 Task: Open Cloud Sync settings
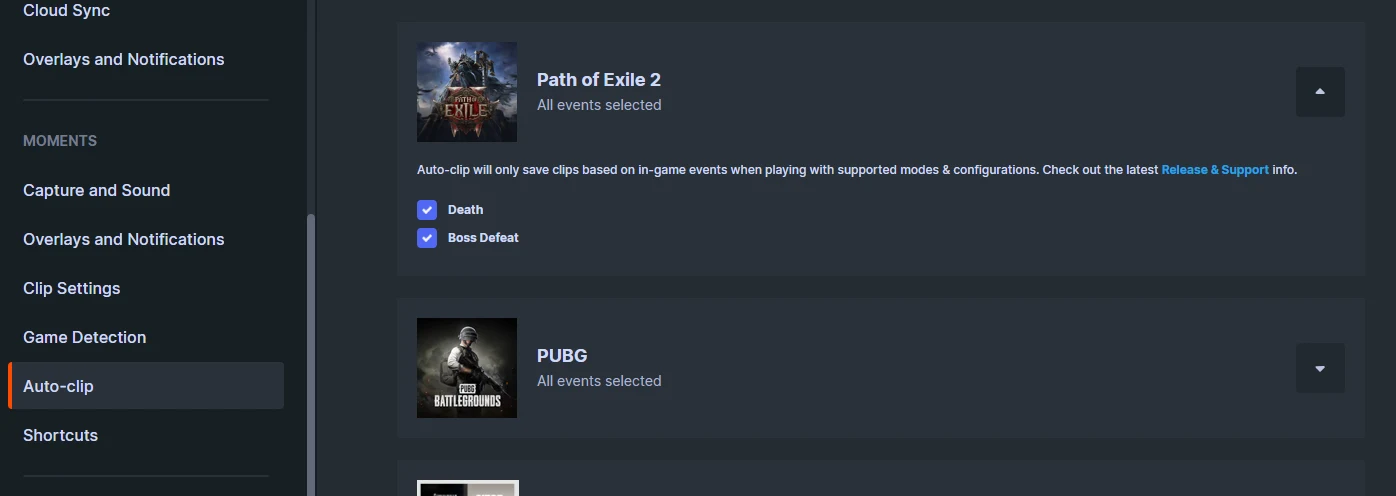pos(66,11)
